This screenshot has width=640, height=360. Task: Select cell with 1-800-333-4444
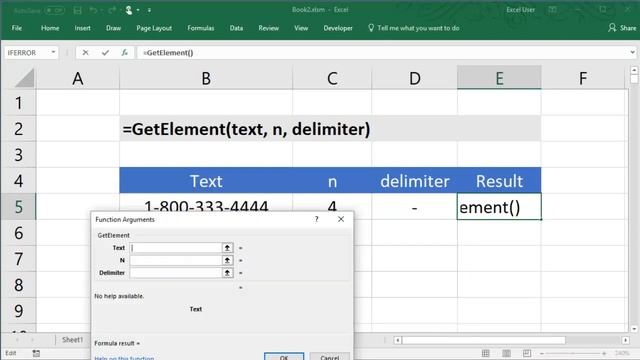click(206, 203)
